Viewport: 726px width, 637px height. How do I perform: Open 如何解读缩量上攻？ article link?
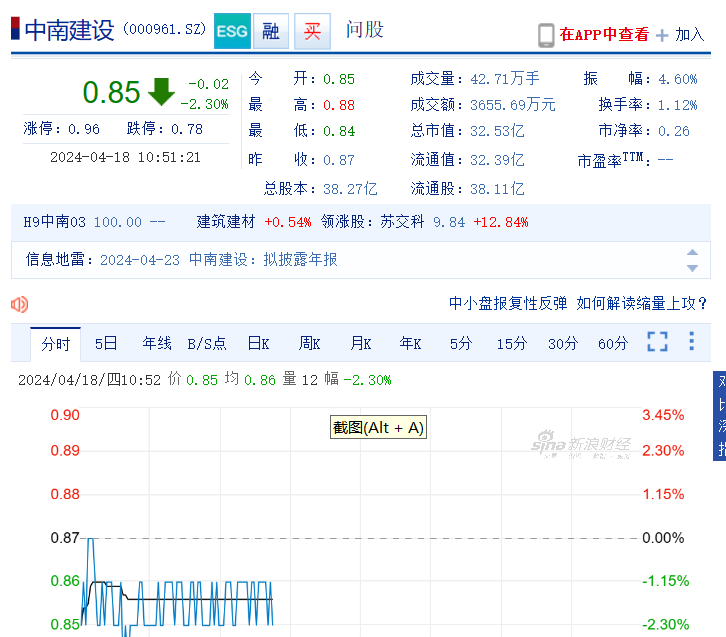pyautogui.click(x=642, y=303)
